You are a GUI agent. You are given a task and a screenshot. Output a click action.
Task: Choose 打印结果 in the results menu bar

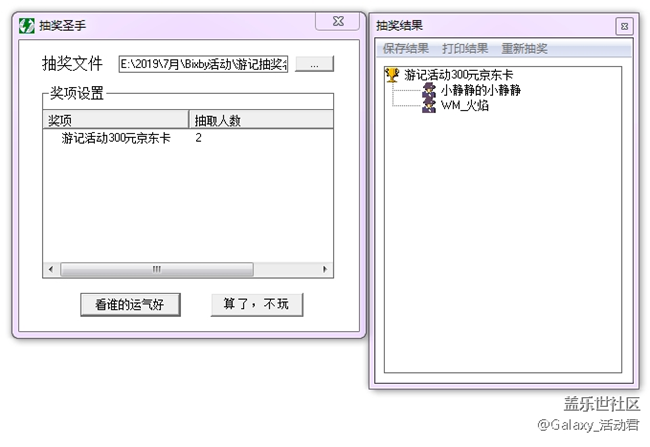point(465,49)
